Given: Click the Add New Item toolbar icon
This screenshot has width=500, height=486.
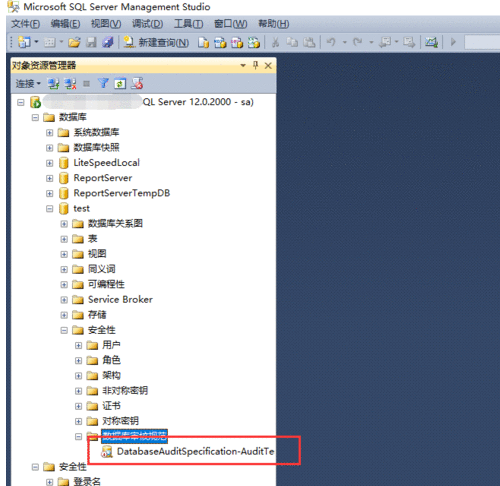Looking at the screenshot, I should (50, 42).
